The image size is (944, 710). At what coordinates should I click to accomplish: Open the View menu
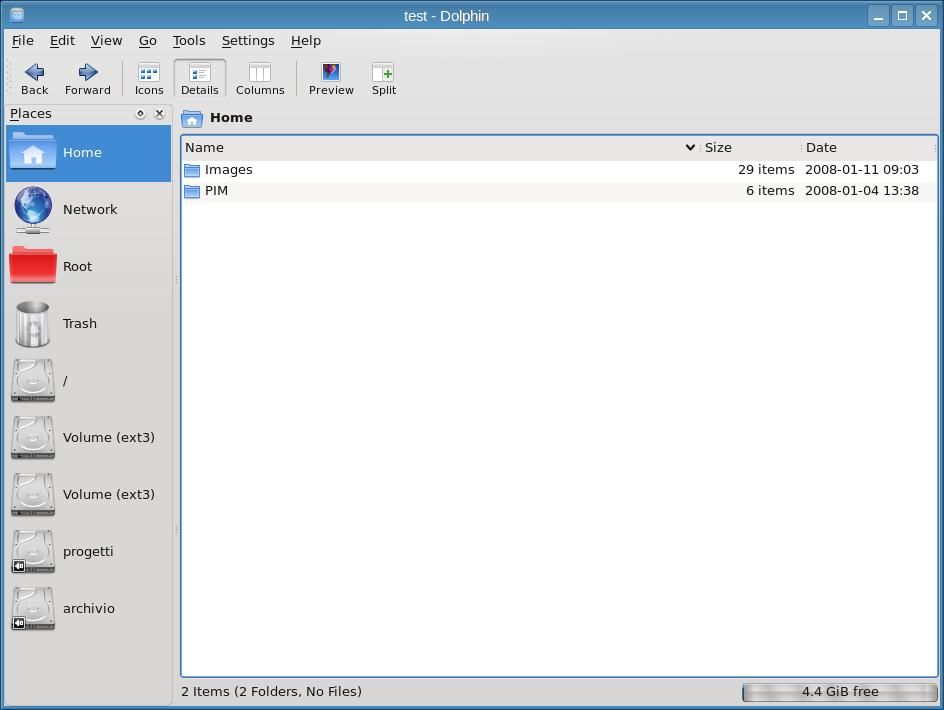pos(107,40)
